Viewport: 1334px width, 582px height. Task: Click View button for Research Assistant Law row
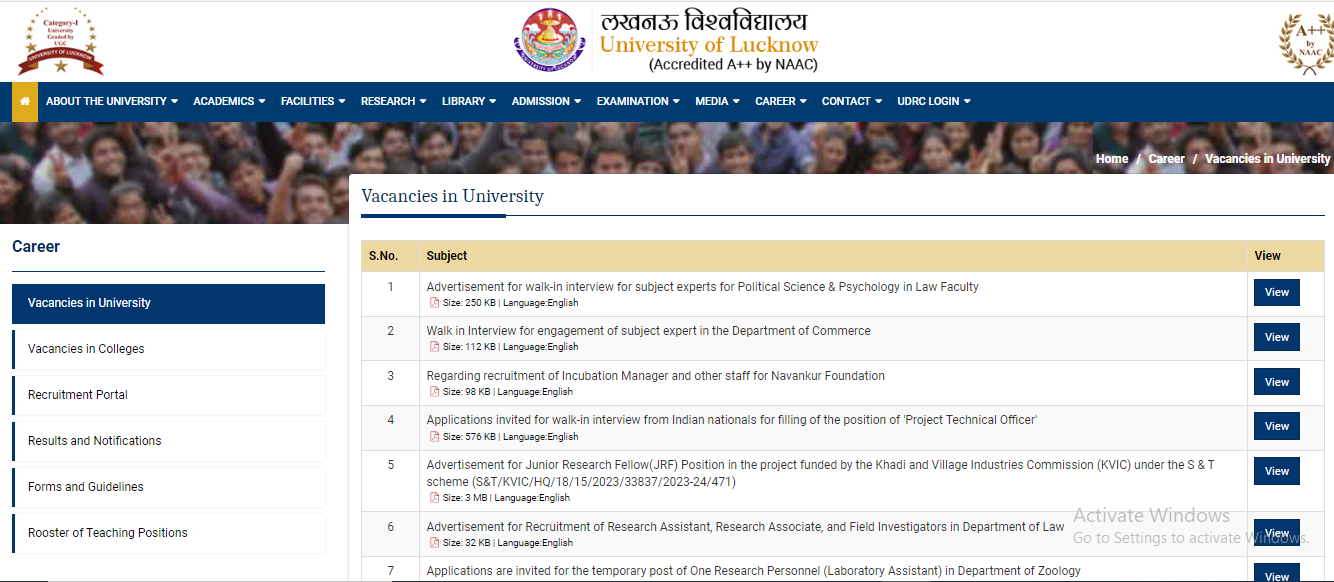1277,533
